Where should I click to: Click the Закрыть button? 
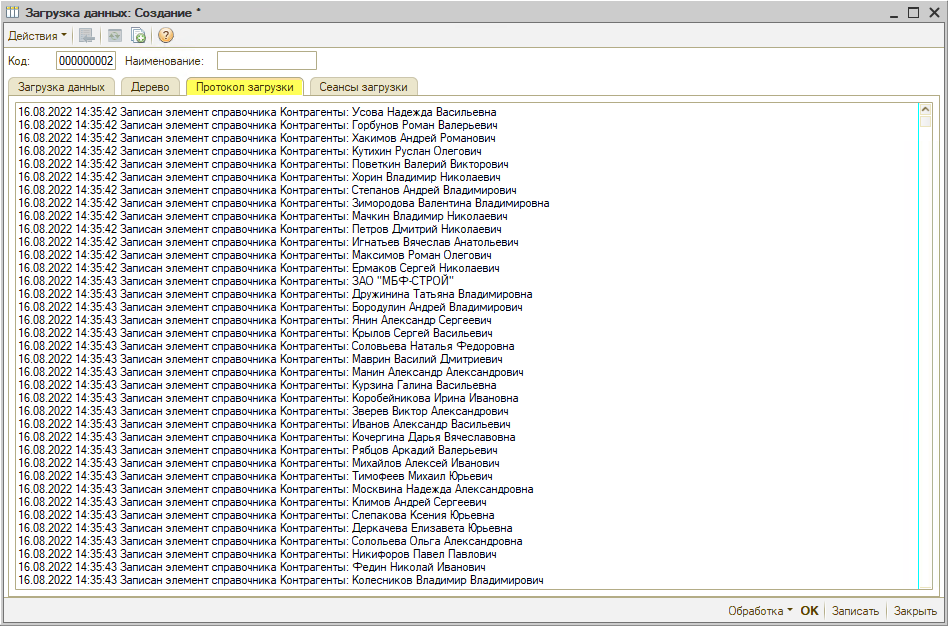915,611
